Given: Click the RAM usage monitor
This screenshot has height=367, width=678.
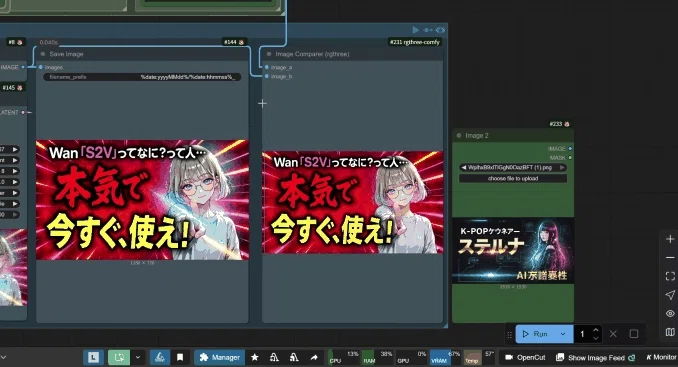Looking at the screenshot, I should [x=377, y=357].
